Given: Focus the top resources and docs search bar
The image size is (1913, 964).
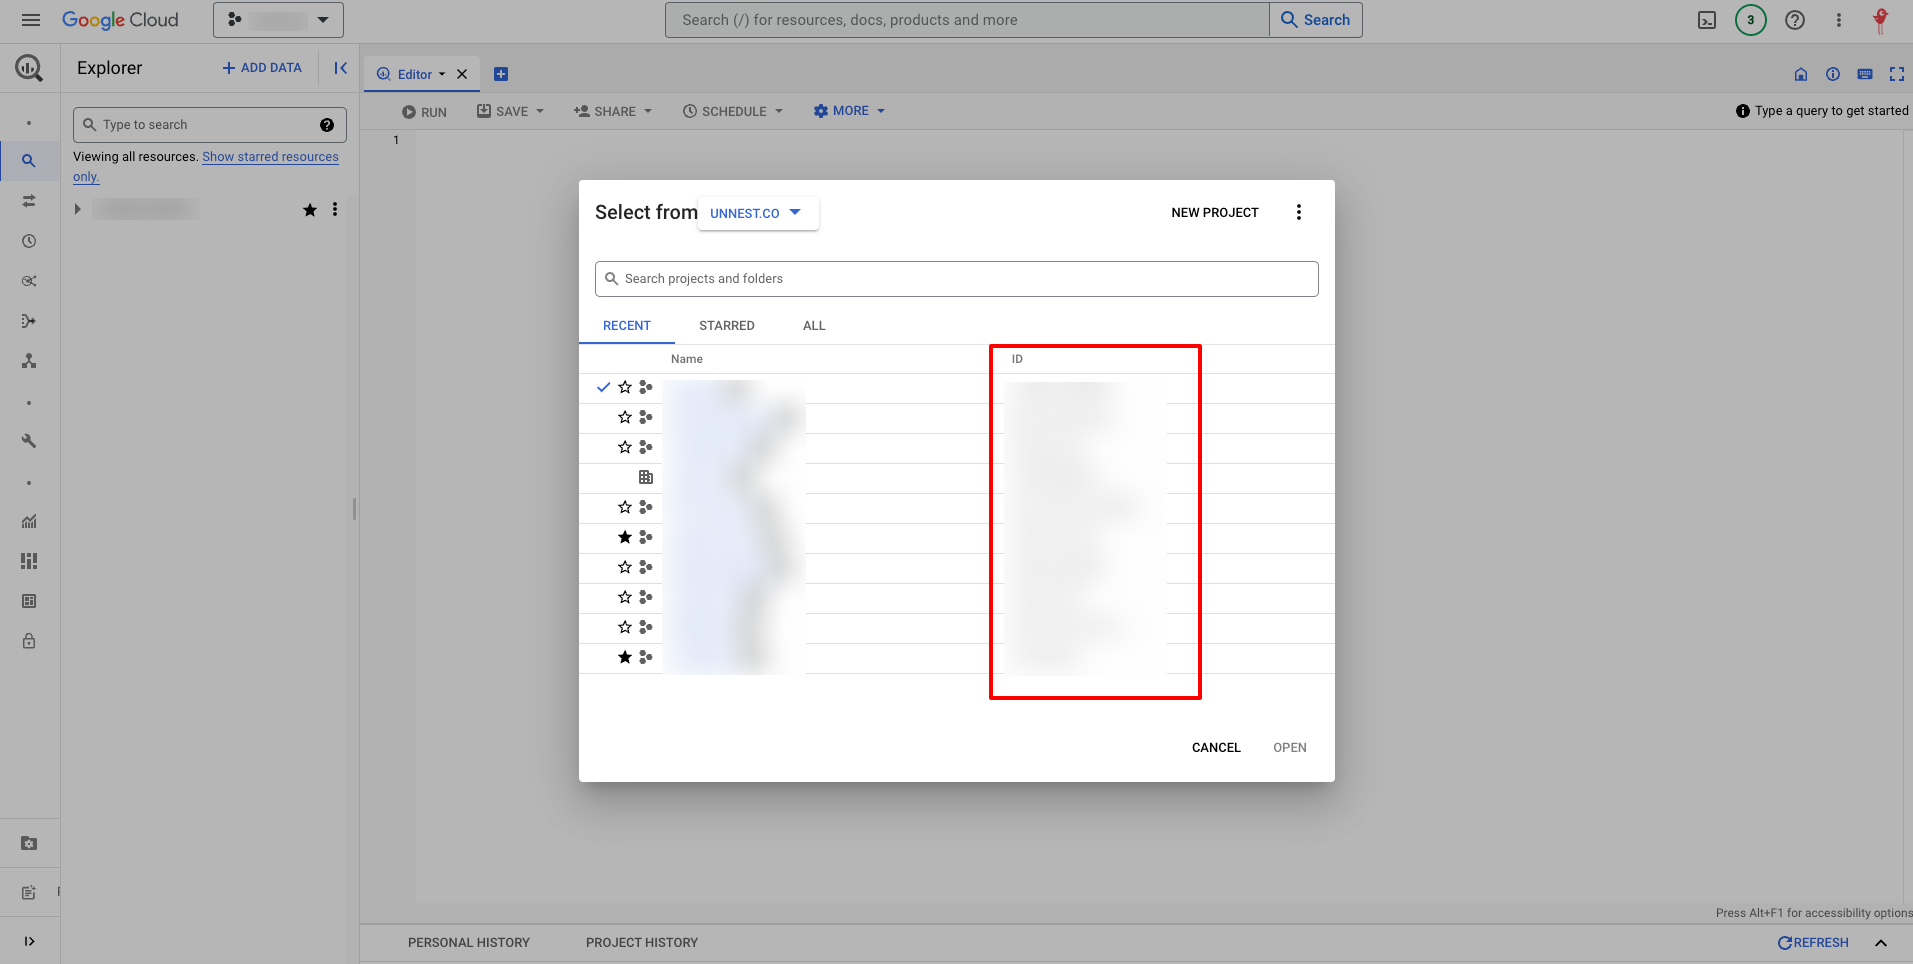Looking at the screenshot, I should click(x=967, y=20).
